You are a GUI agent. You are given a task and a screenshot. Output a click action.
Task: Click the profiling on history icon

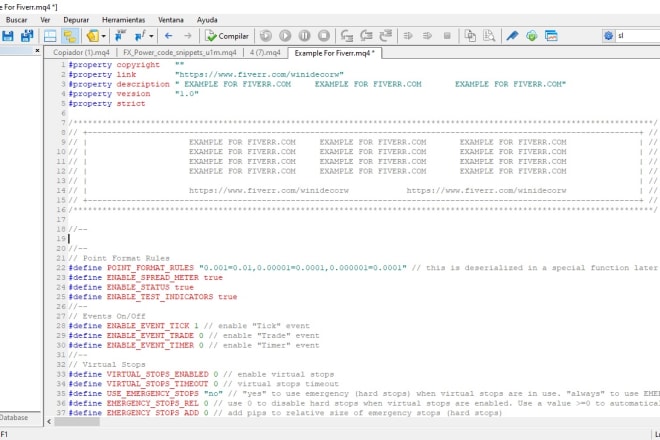[x=427, y=36]
